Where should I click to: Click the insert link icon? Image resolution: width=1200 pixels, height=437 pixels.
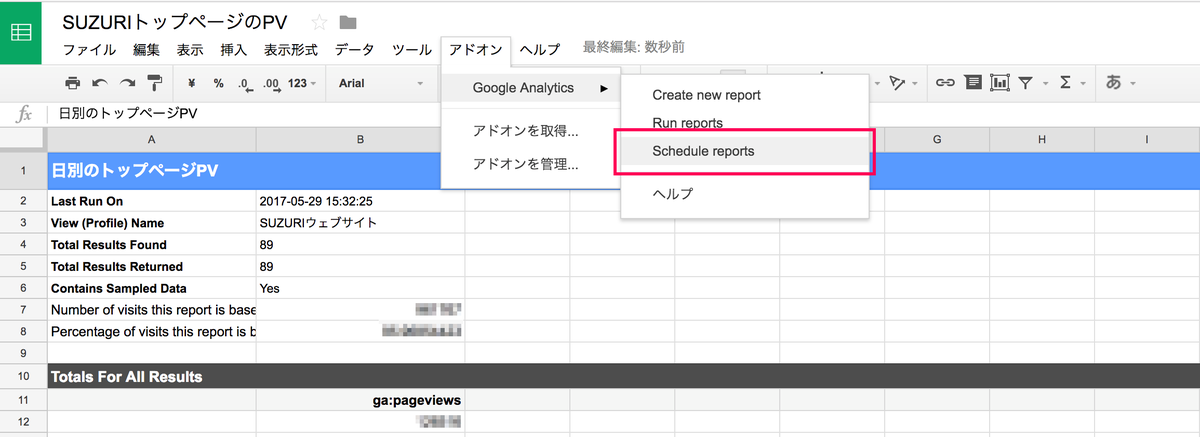point(944,83)
